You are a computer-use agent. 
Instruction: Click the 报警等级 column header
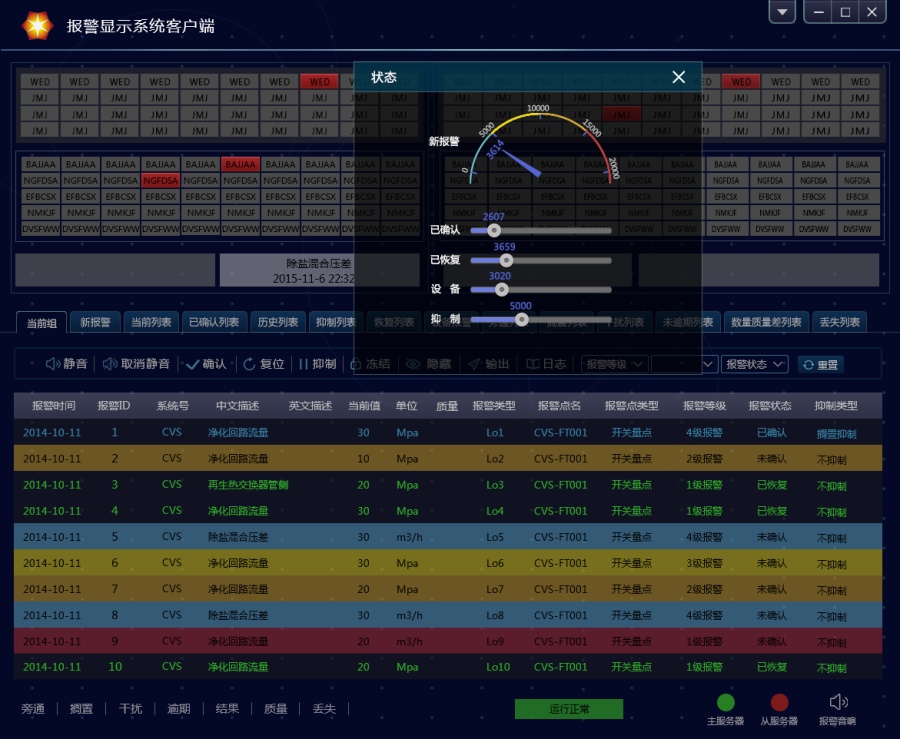[x=704, y=406]
